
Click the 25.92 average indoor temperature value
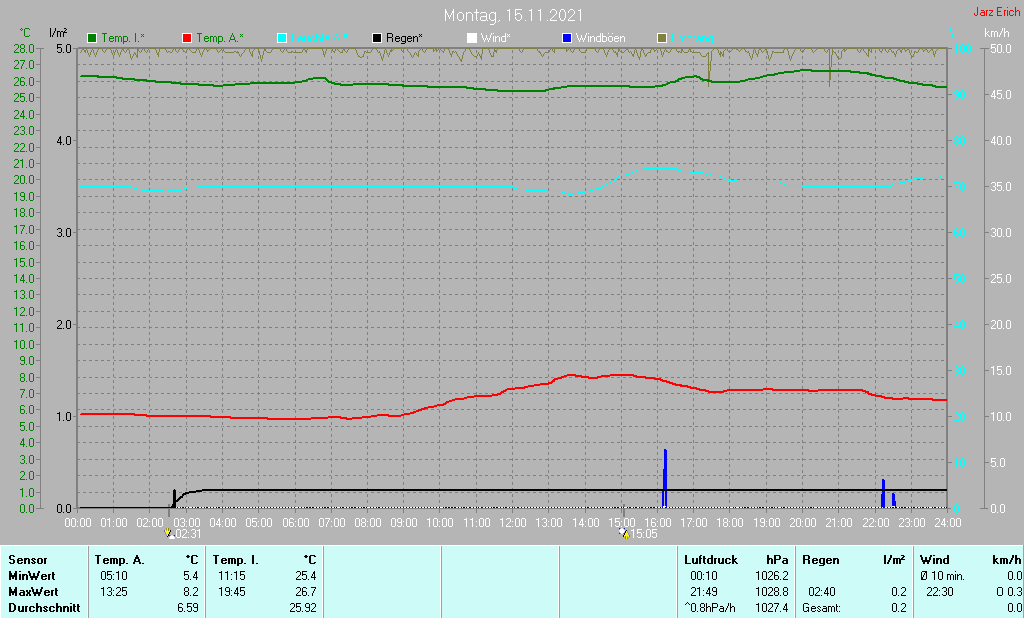(x=302, y=608)
